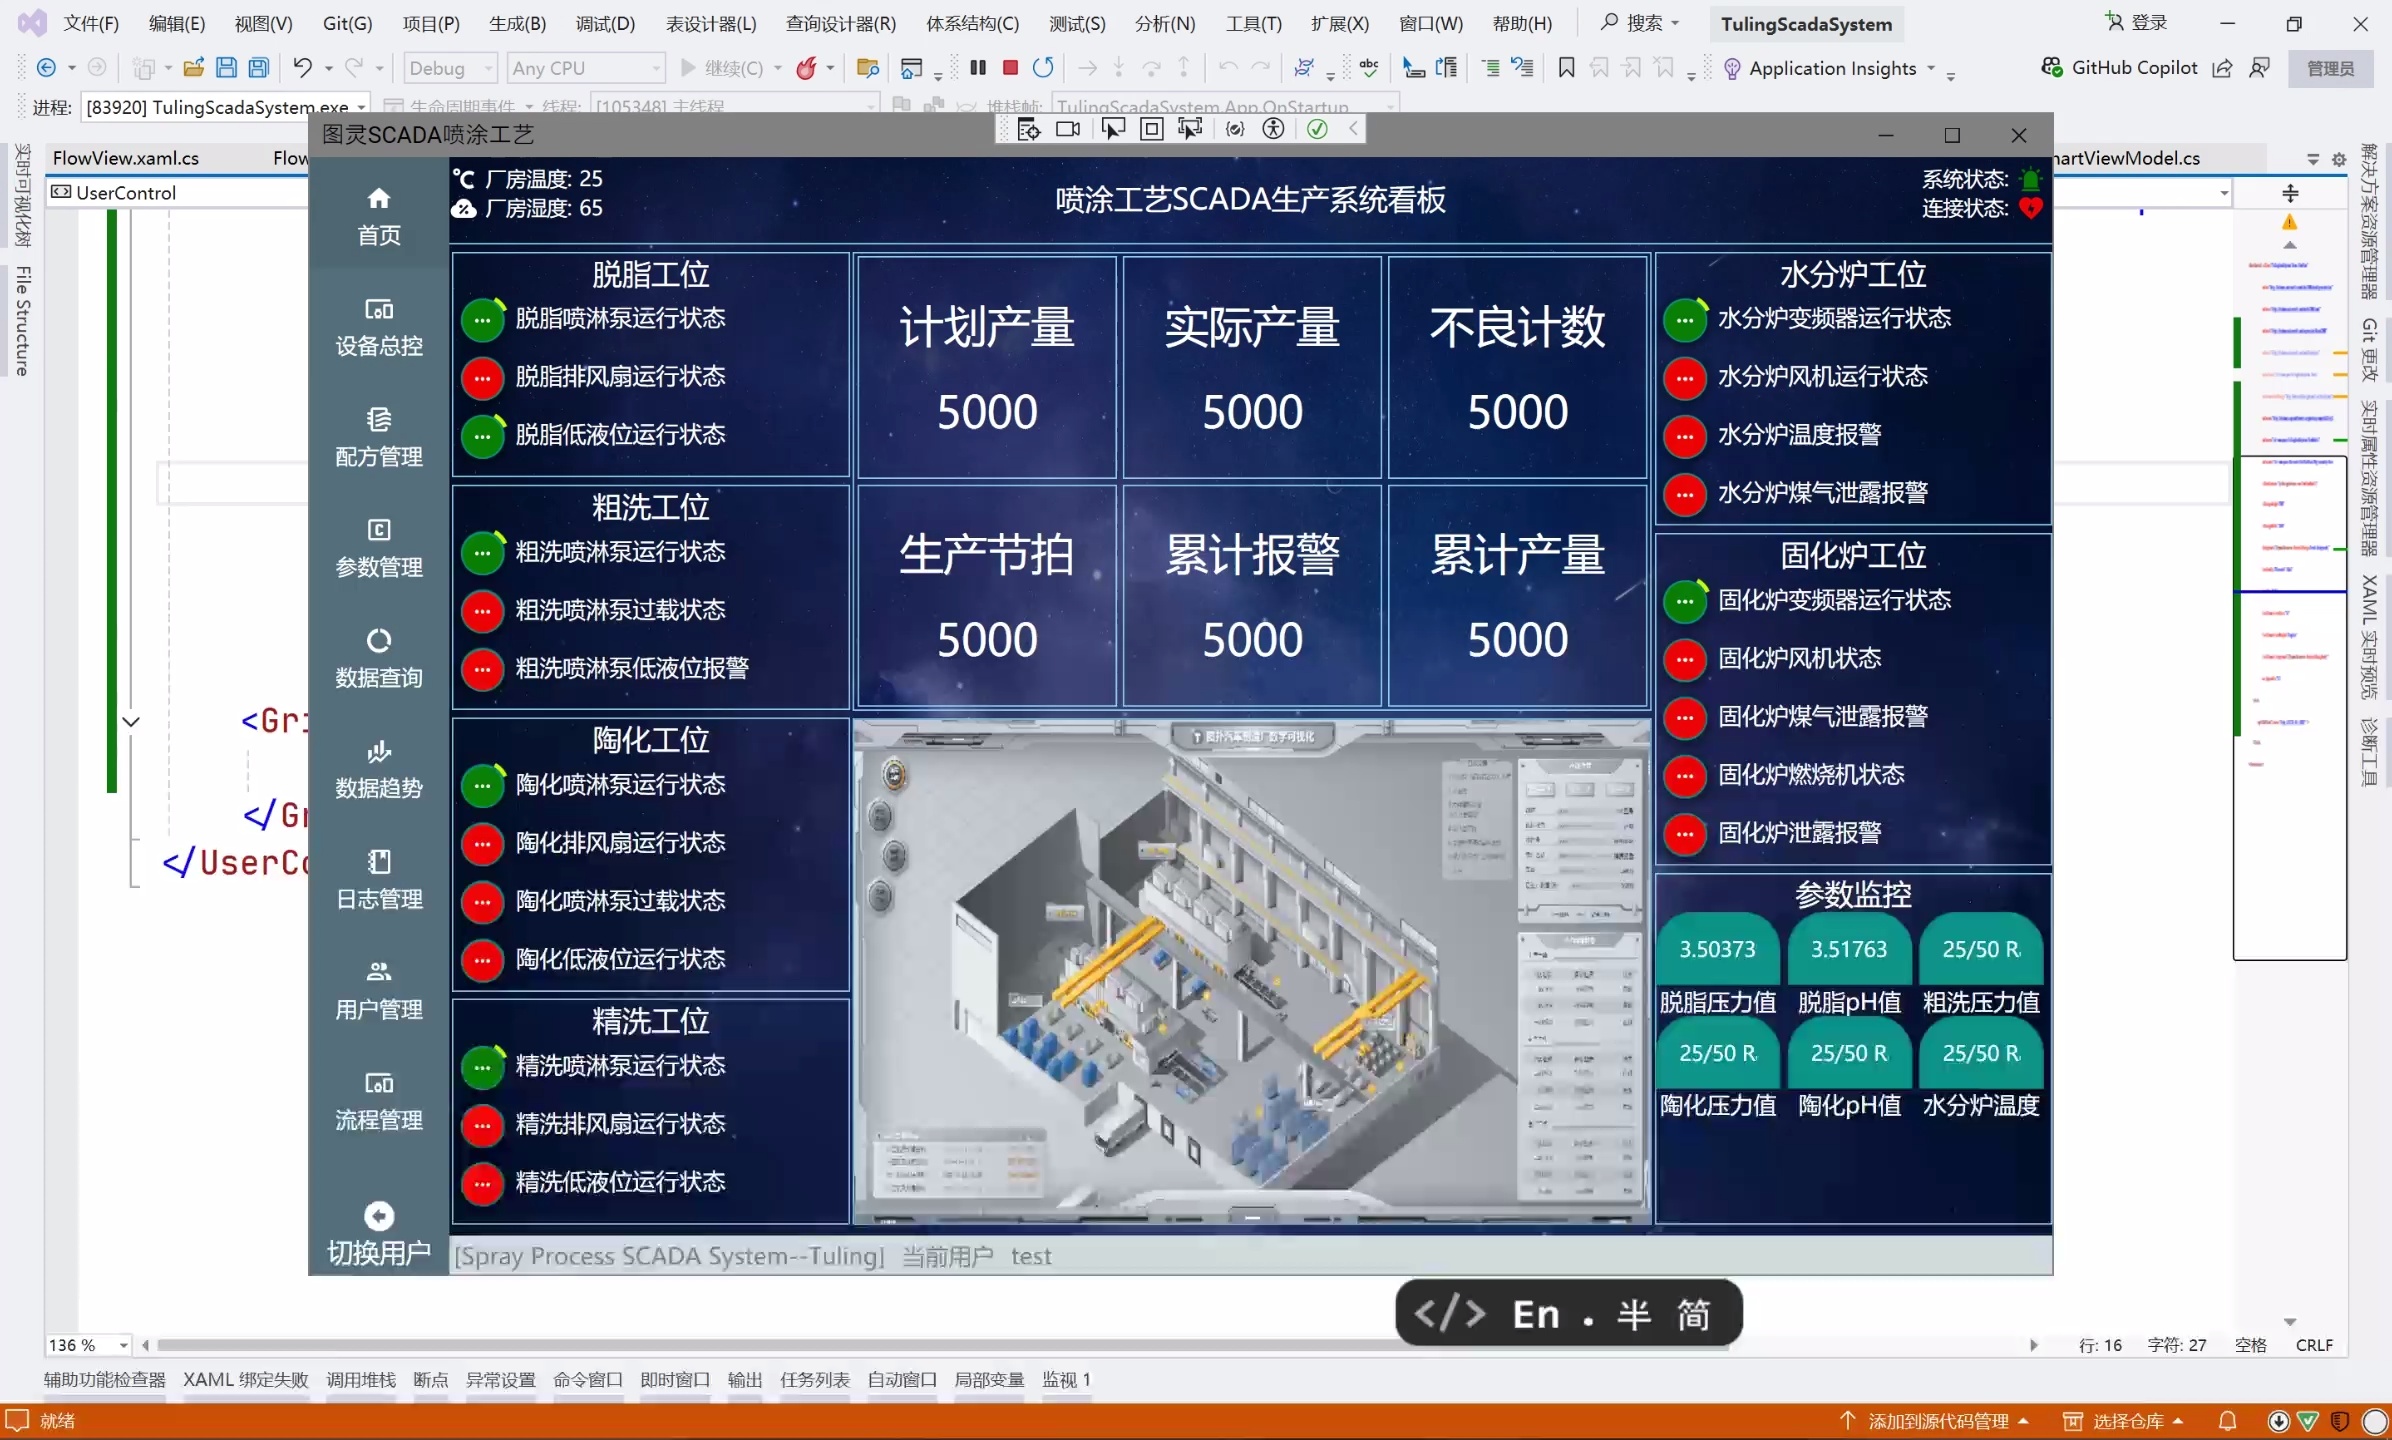Open 流程管理 flow management
This screenshot has height=1440, width=2392.
click(379, 1102)
